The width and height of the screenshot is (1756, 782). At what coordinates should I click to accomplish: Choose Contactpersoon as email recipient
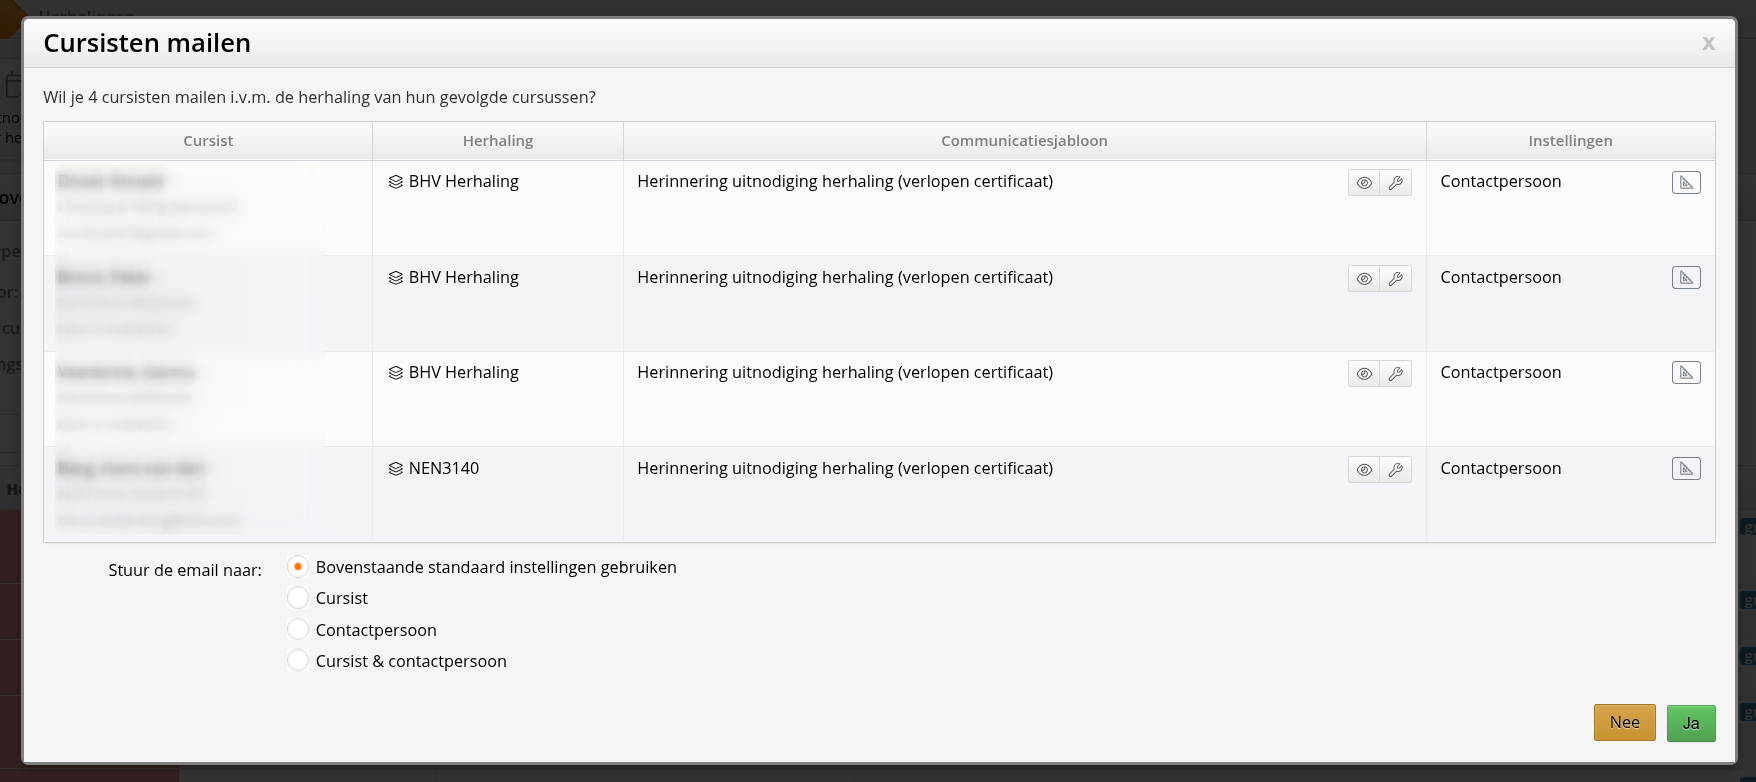(298, 630)
